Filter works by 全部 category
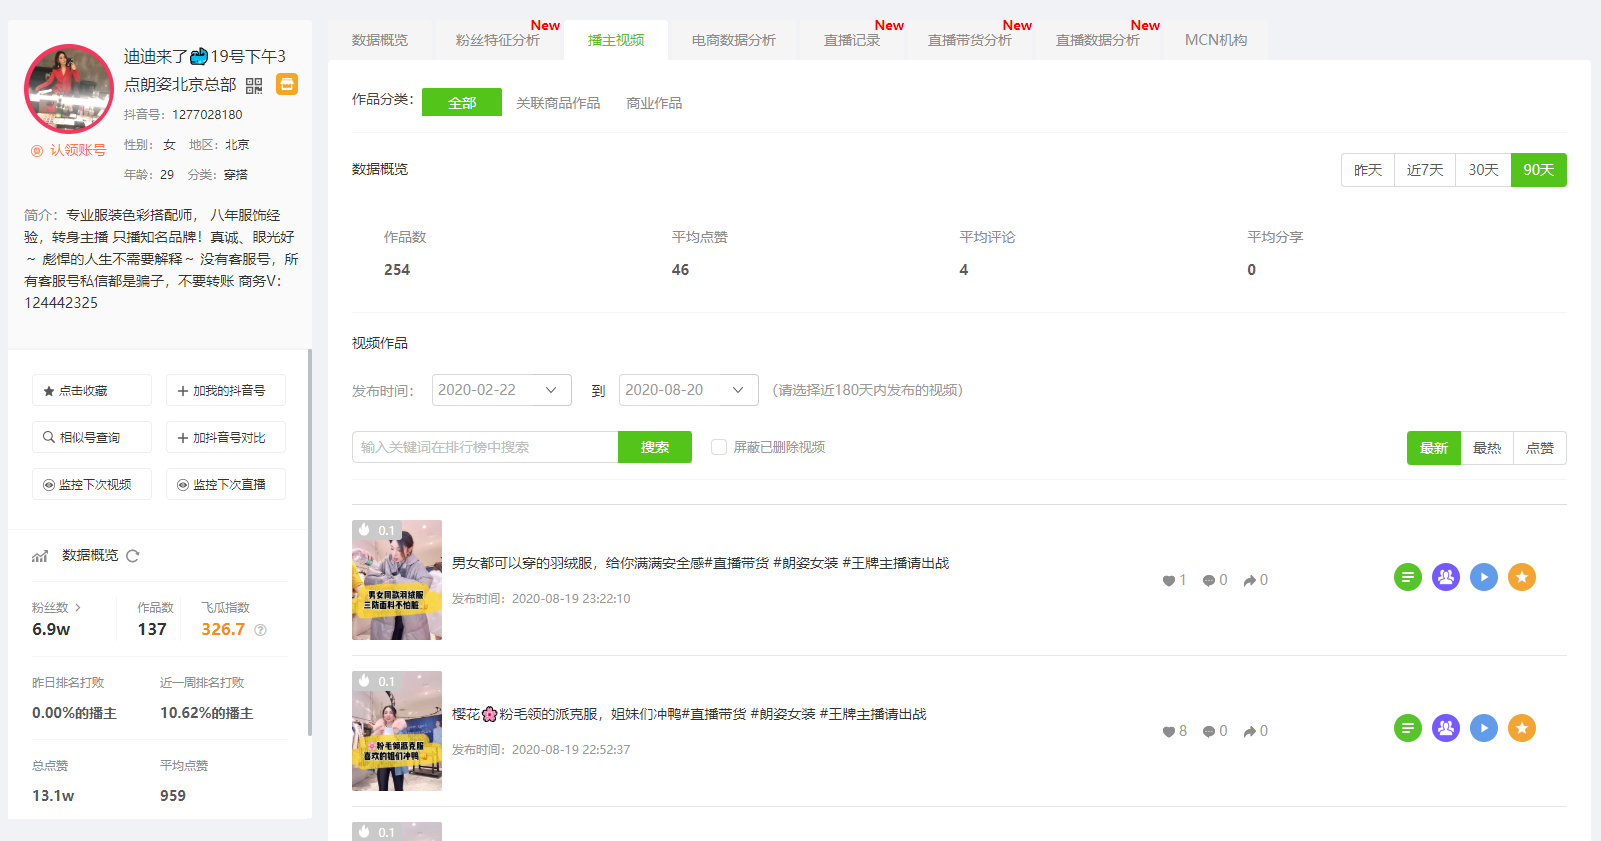This screenshot has height=841, width=1601. tap(462, 103)
